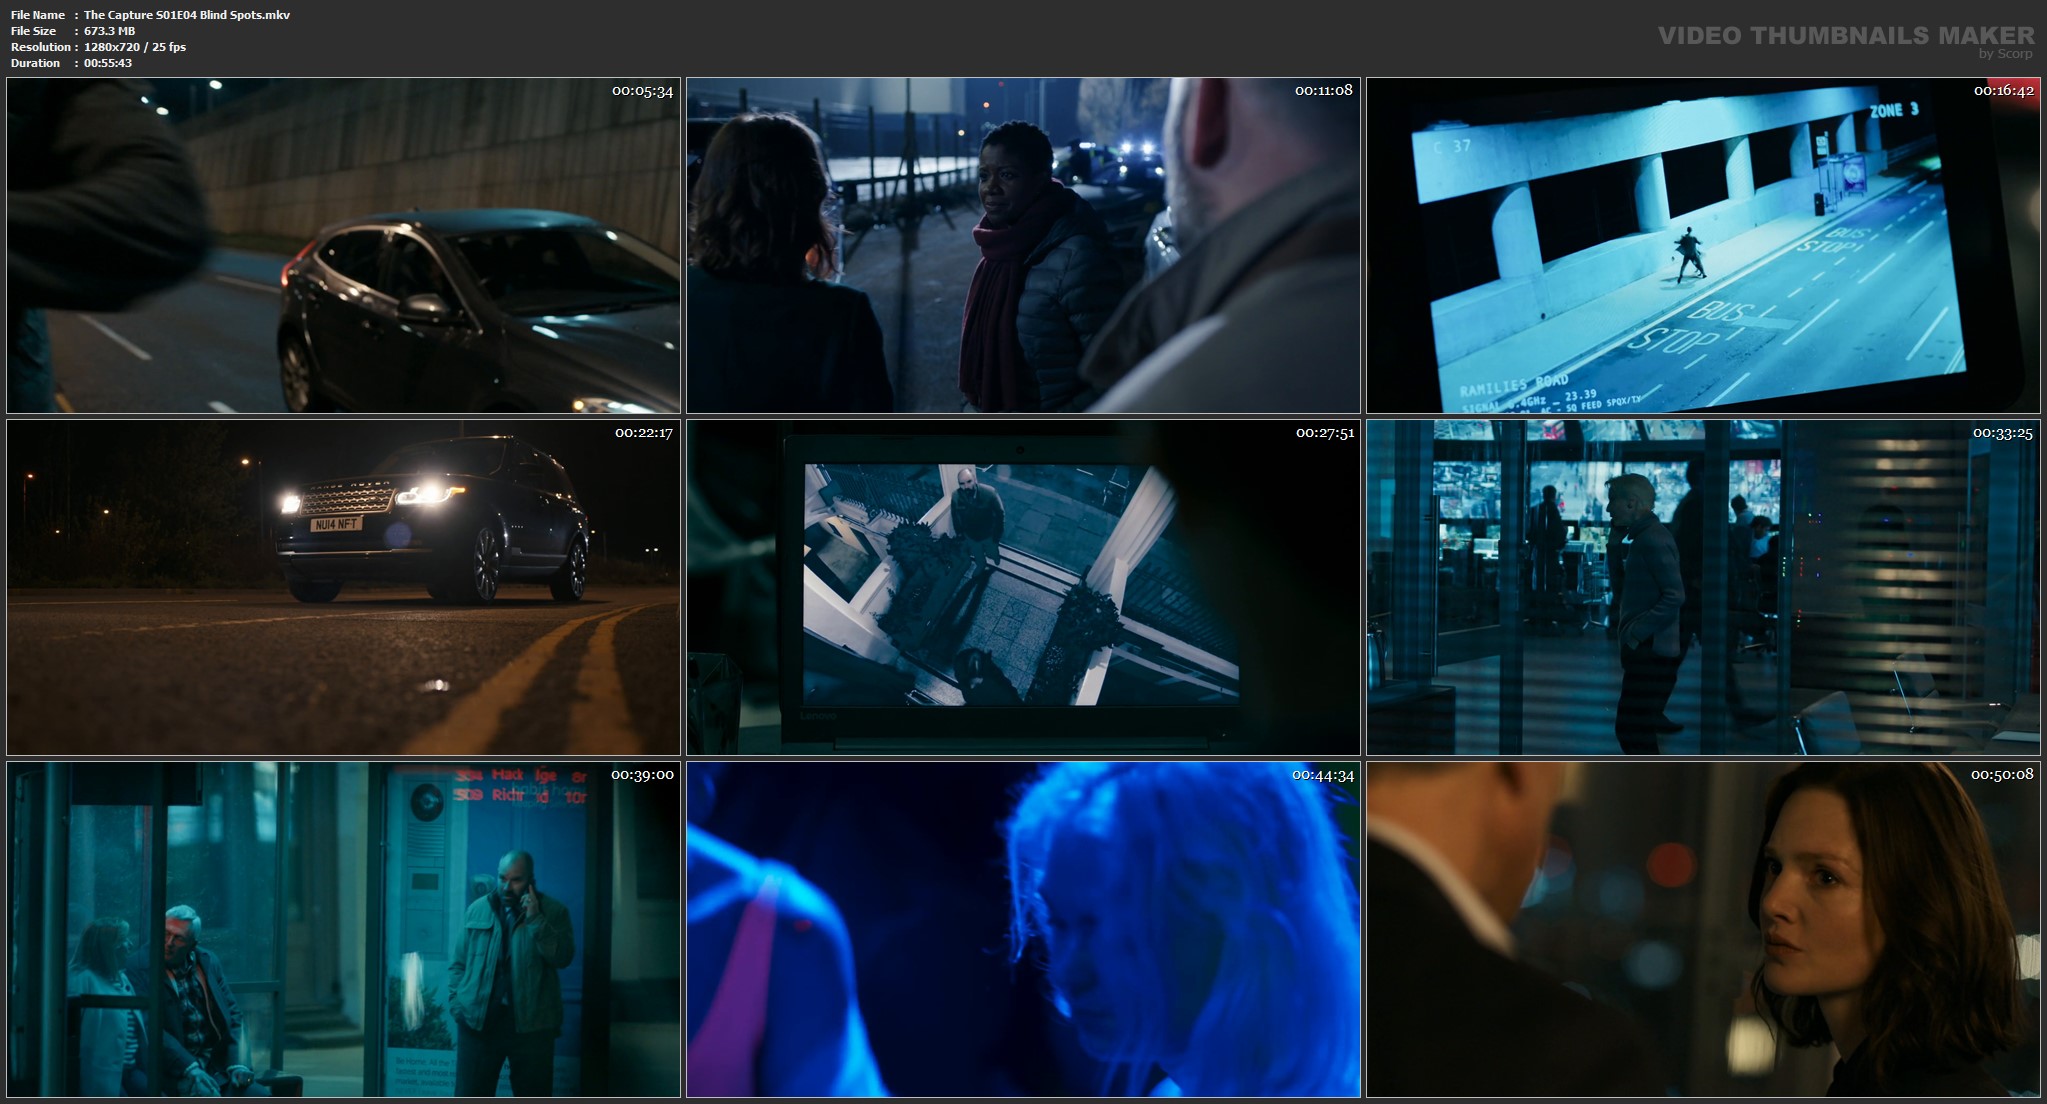Open the 00:11:08 thumbnail frame

(x=1022, y=245)
